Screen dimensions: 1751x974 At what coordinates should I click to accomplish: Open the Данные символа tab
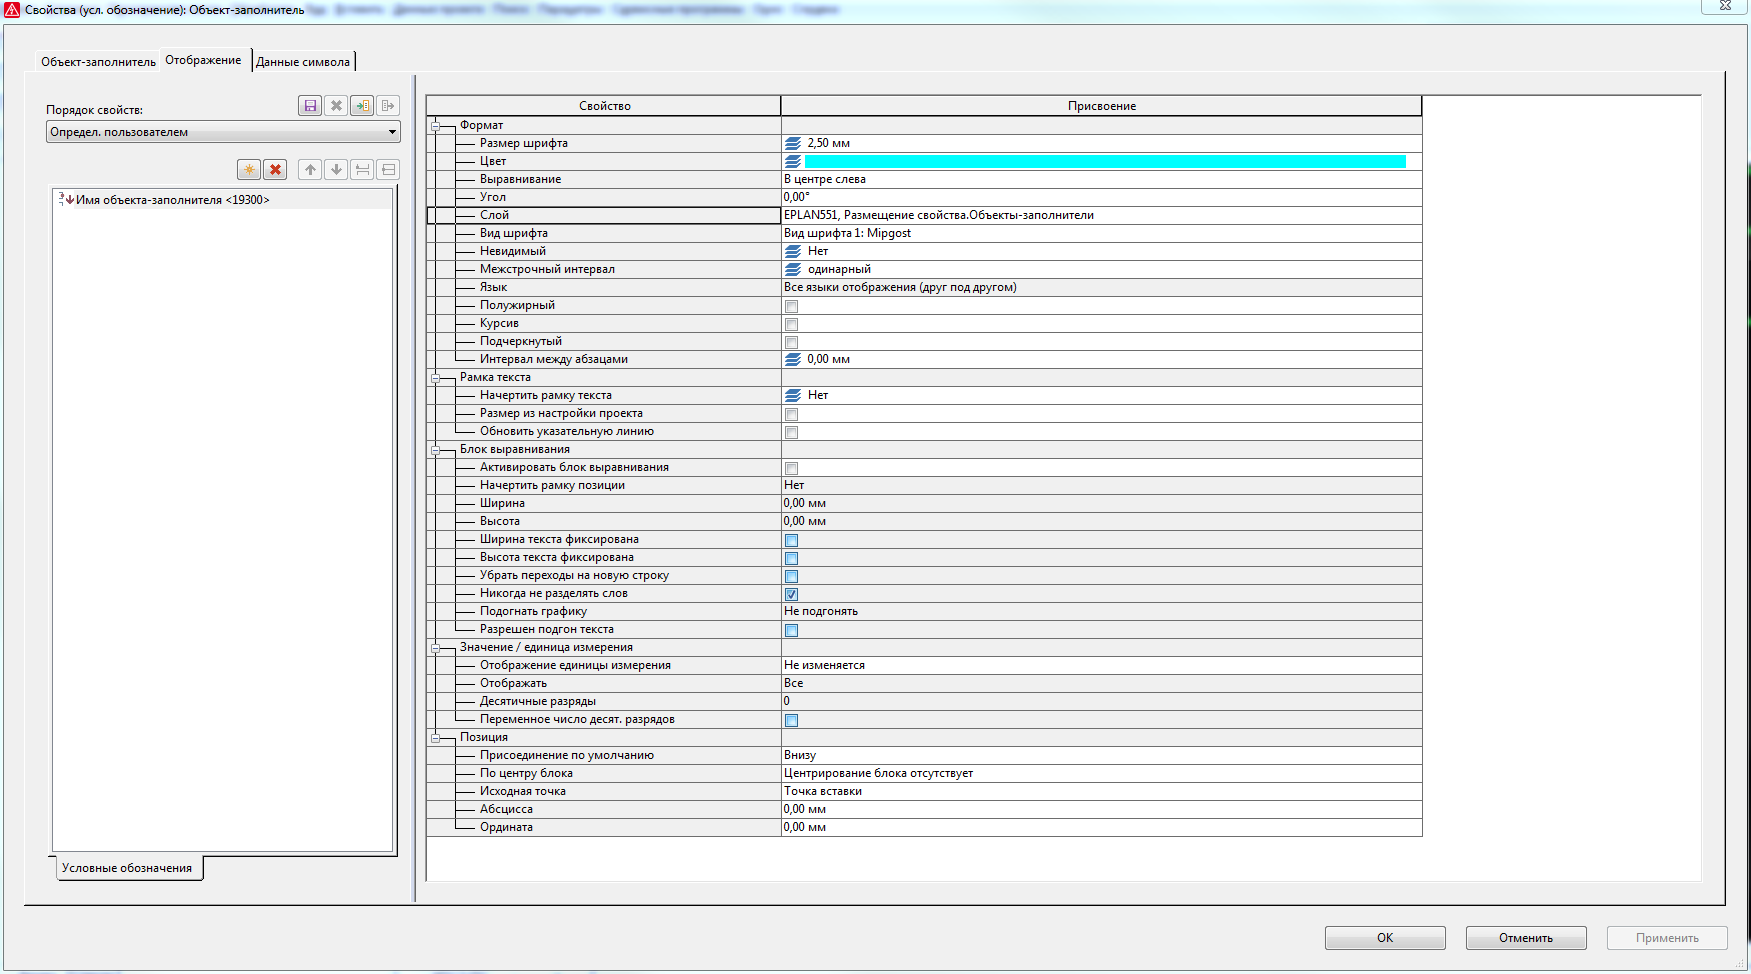303,62
